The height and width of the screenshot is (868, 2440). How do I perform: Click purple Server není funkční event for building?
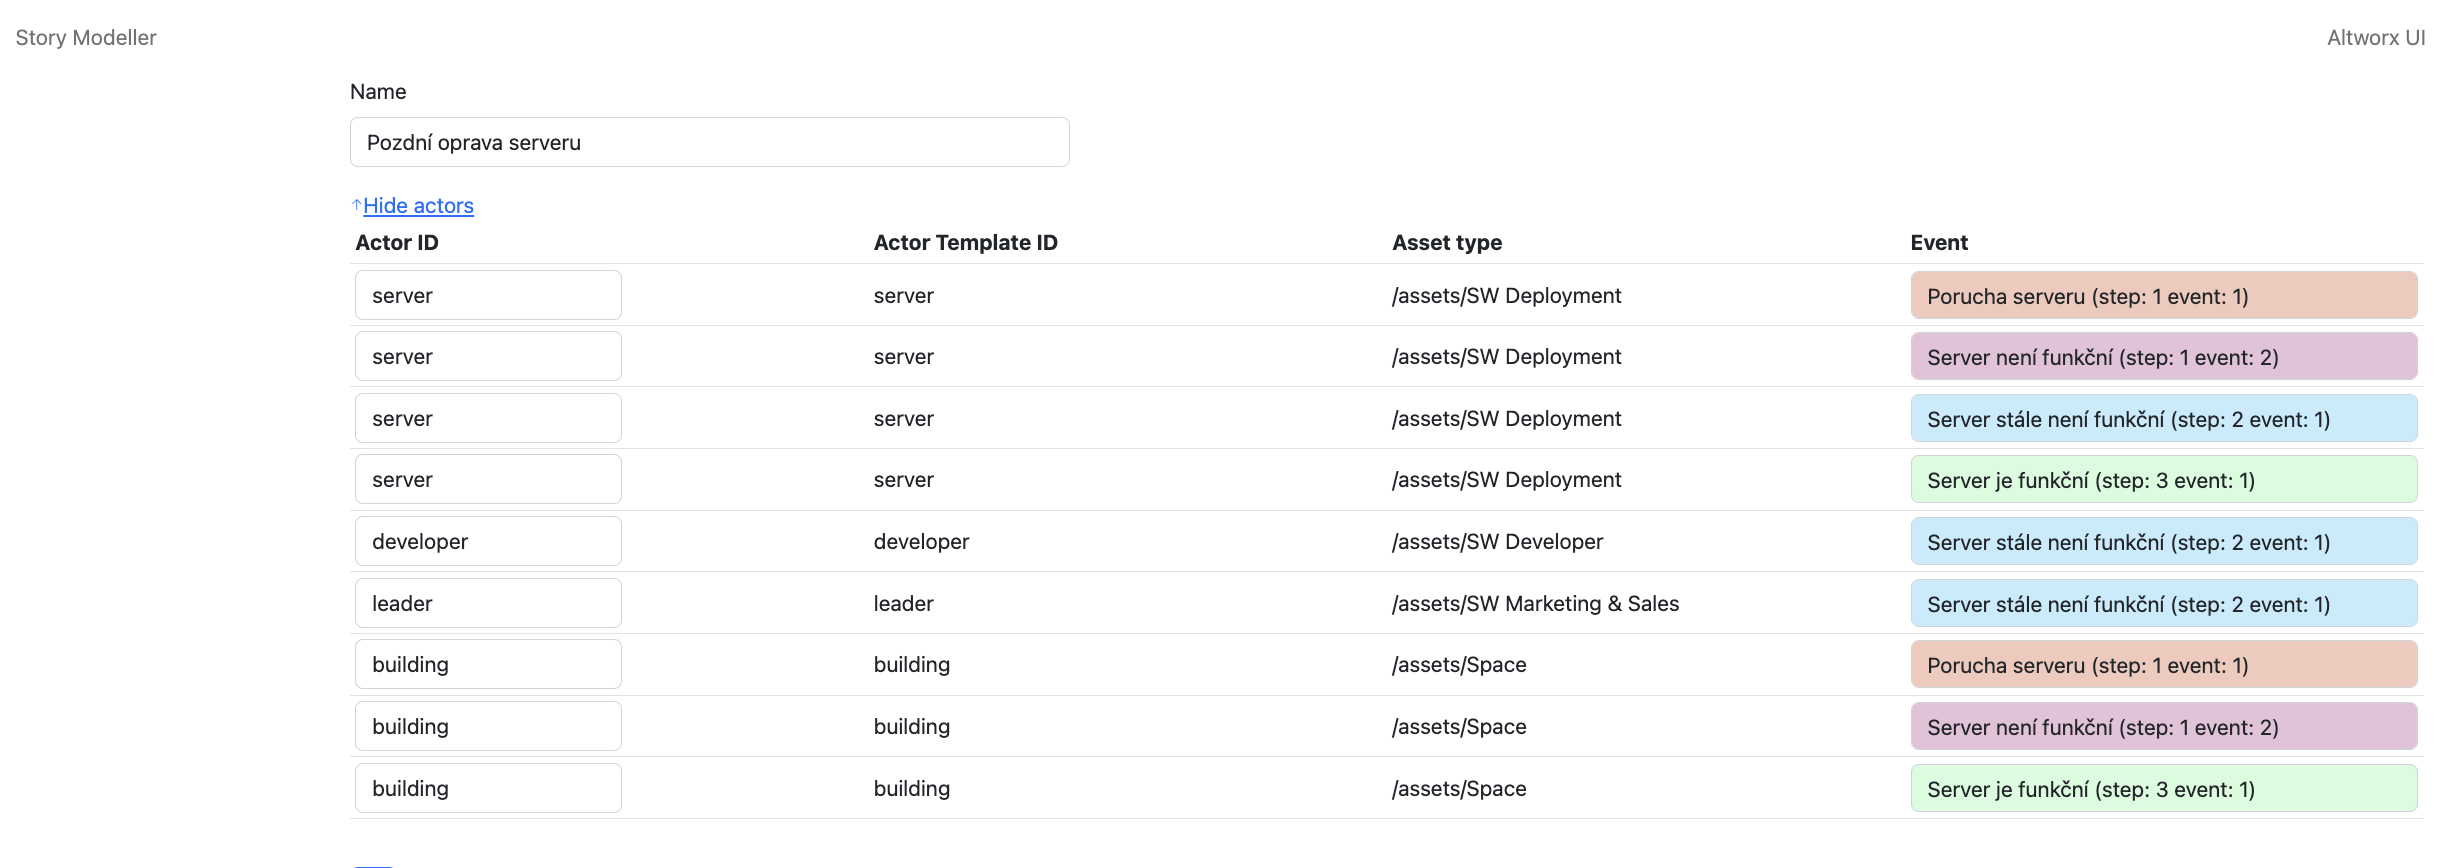click(2163, 727)
